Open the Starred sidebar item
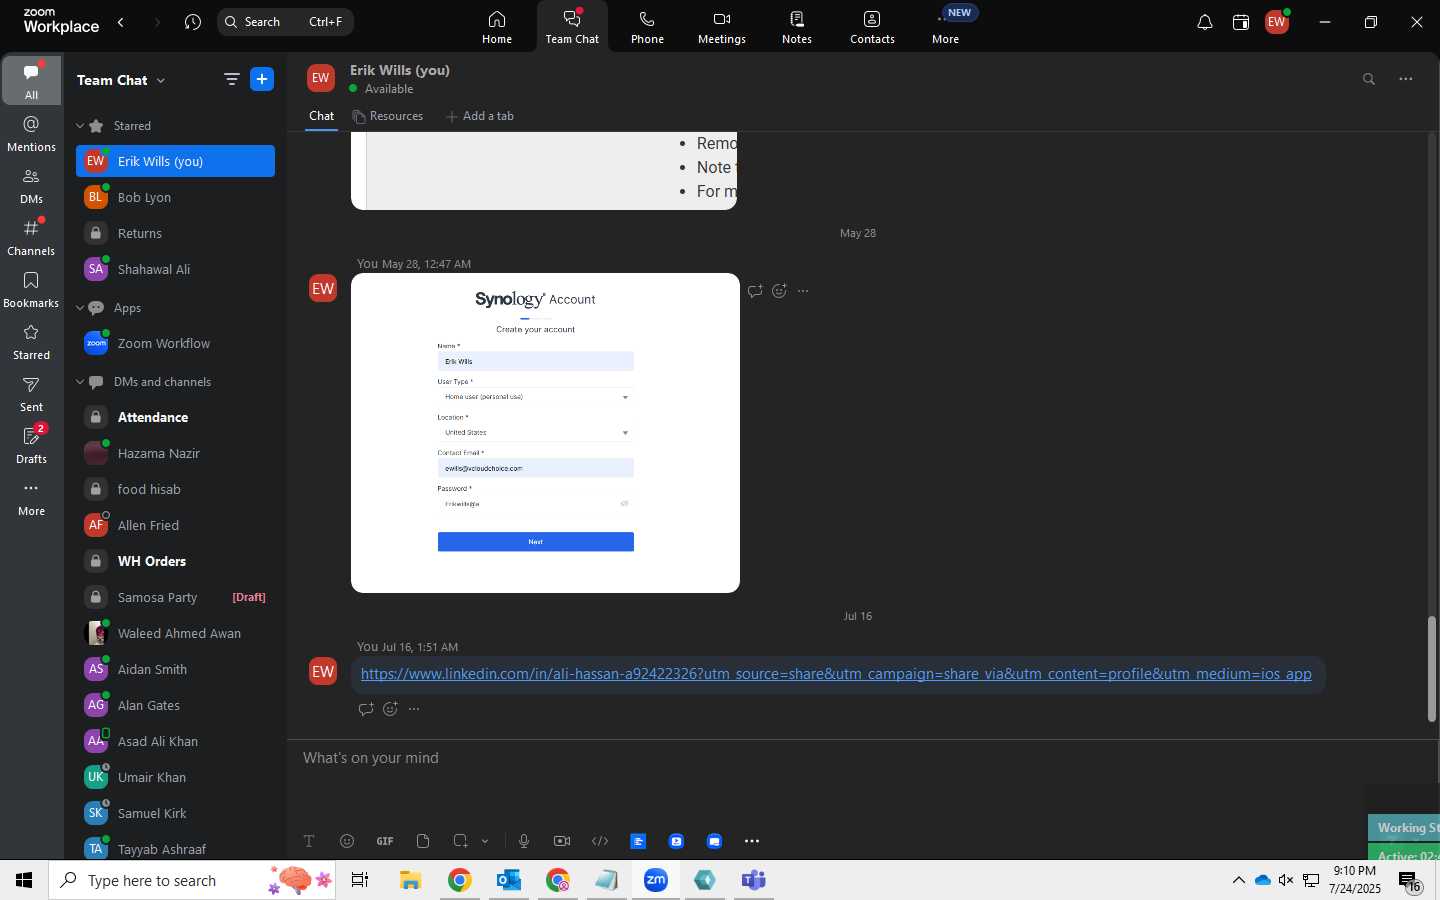 click(31, 341)
